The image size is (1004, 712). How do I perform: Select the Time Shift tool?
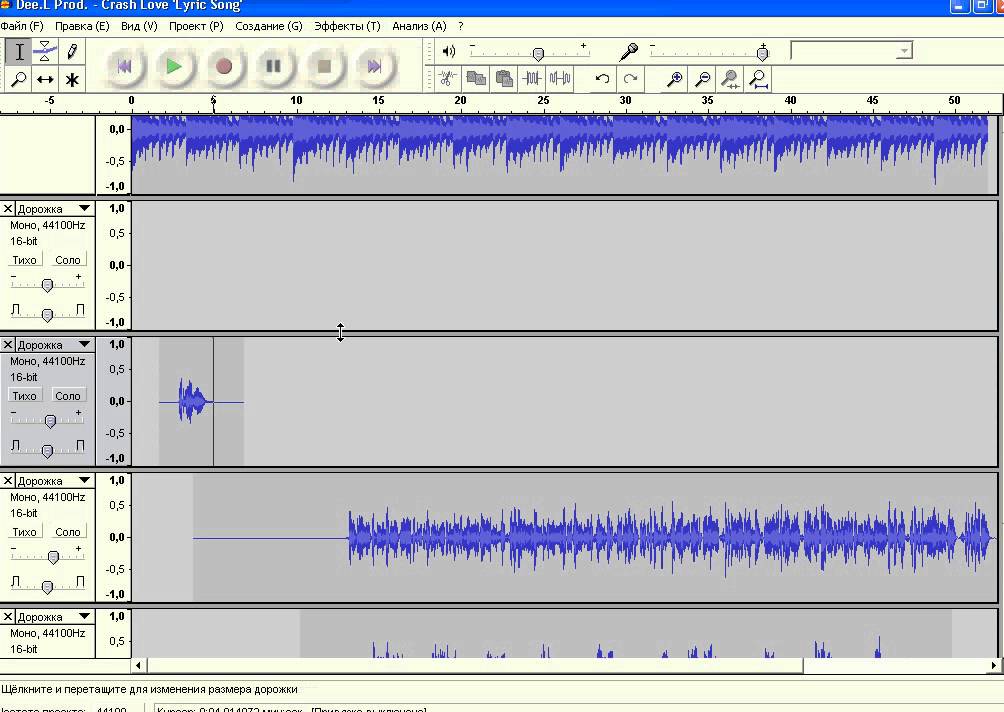tap(45, 79)
